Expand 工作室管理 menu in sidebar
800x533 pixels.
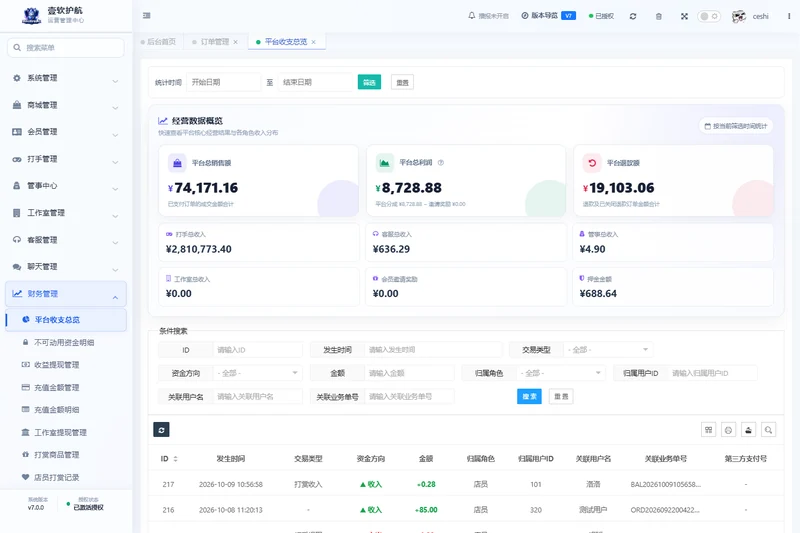click(66, 213)
